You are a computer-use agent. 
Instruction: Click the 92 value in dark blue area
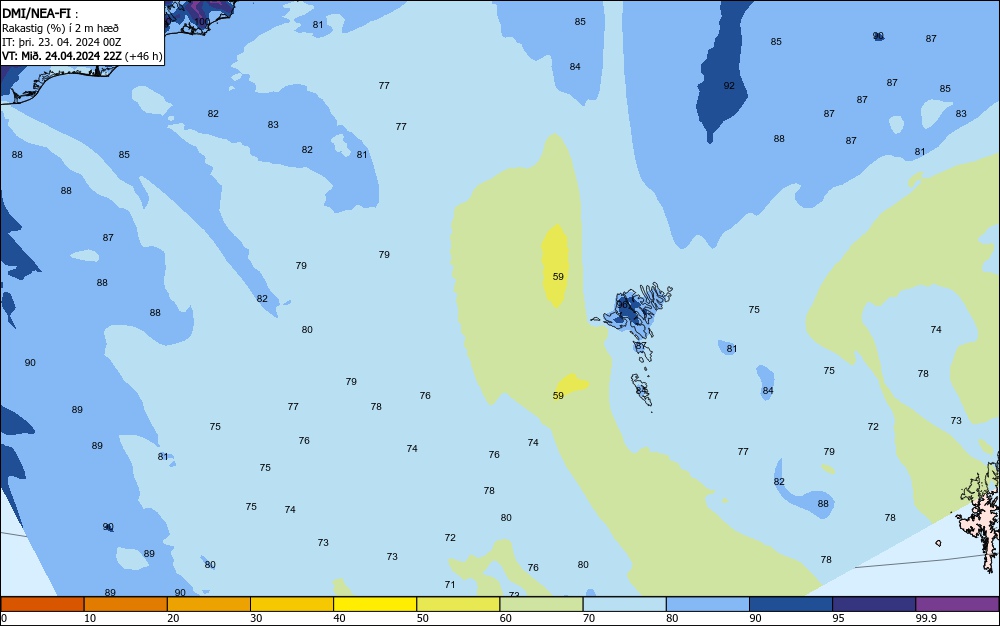click(x=729, y=85)
